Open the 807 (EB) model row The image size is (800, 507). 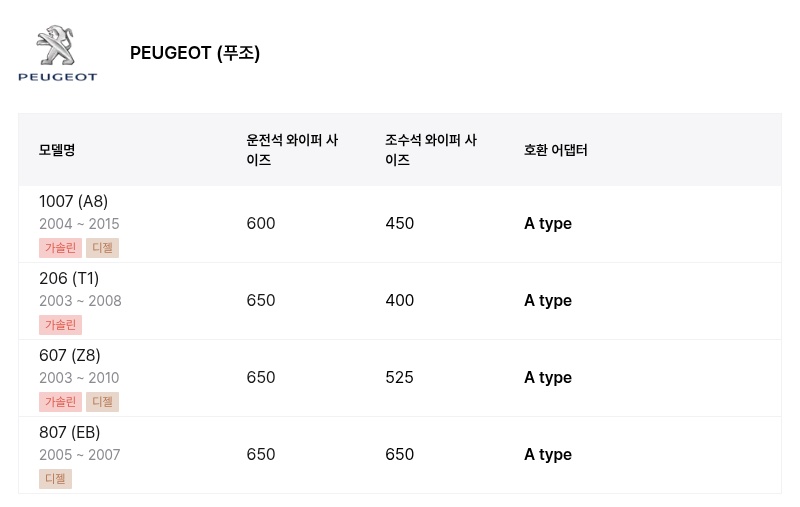[x=400, y=455]
